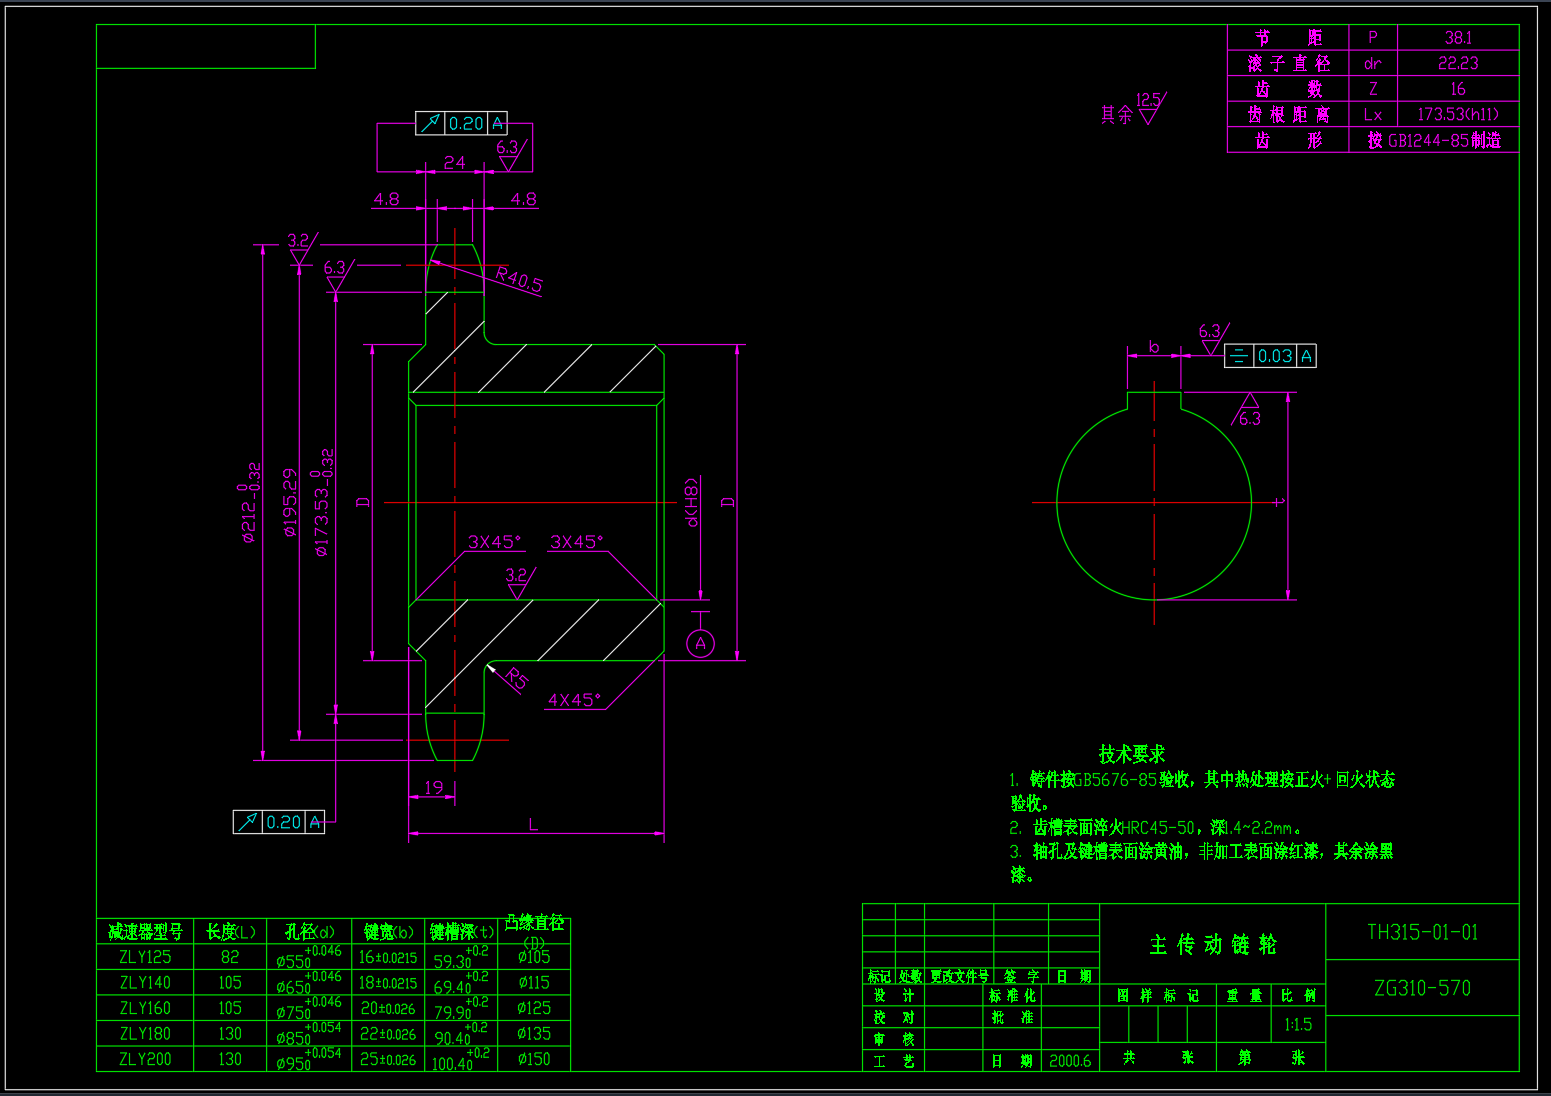This screenshot has height=1096, width=1551.
Task: Click the ø125 flange diameter cell
Action: coord(534,1008)
